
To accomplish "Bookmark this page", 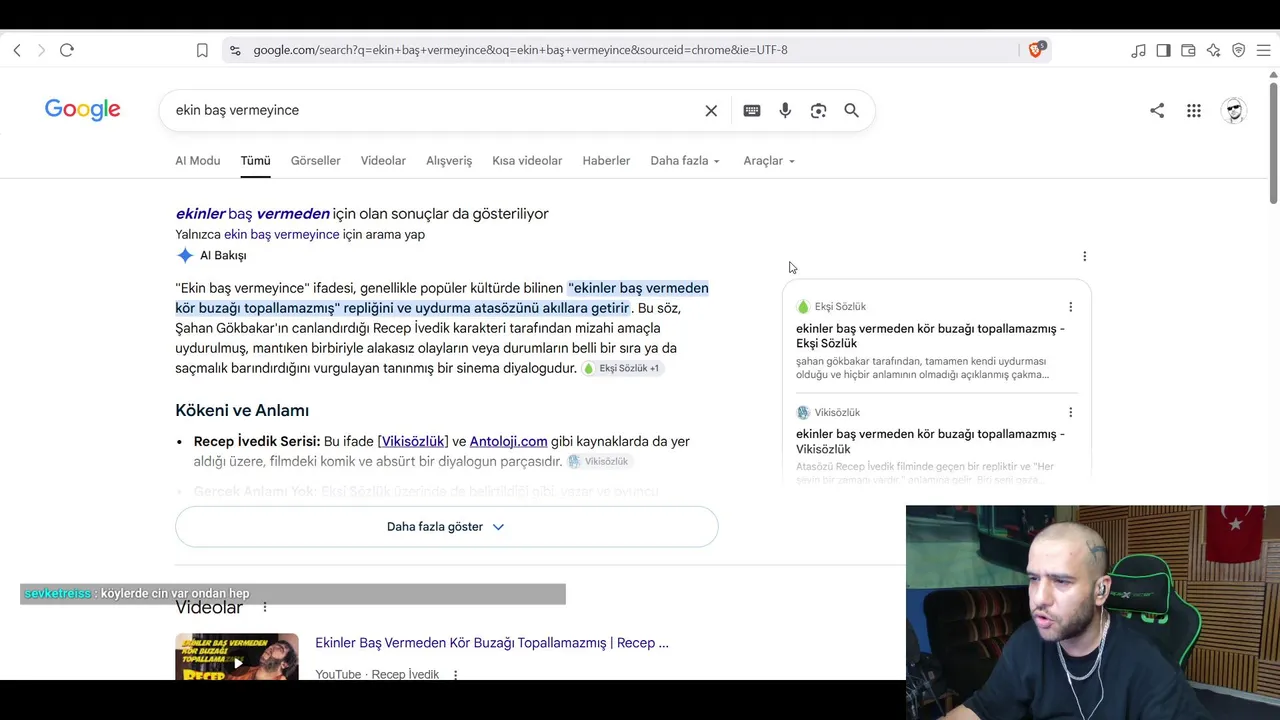I will pos(202,50).
